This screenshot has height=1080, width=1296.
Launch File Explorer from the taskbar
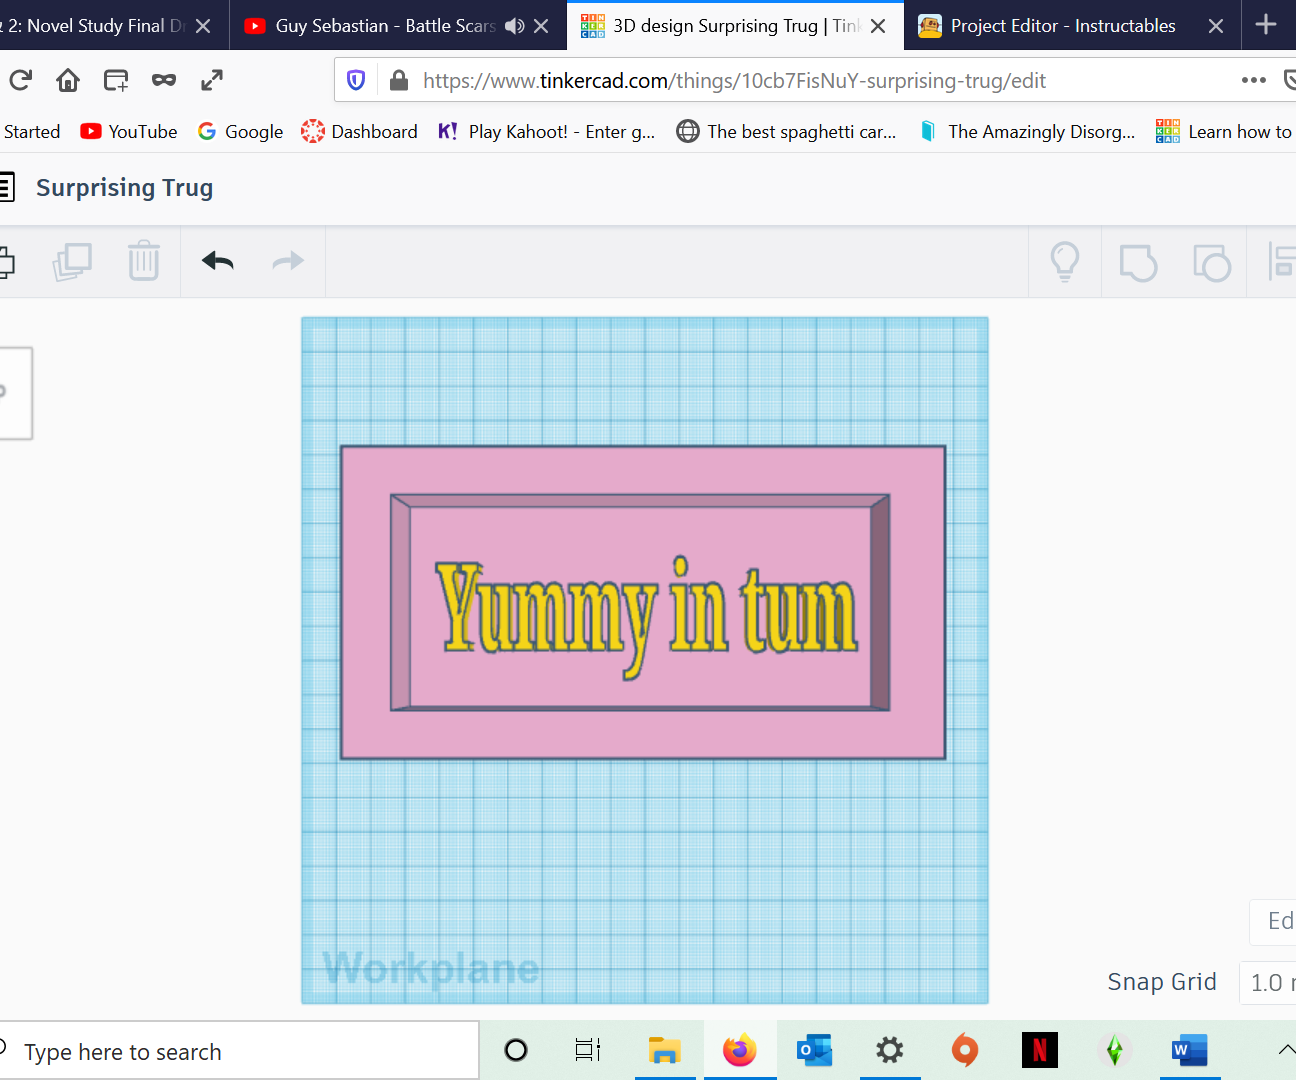(664, 1050)
